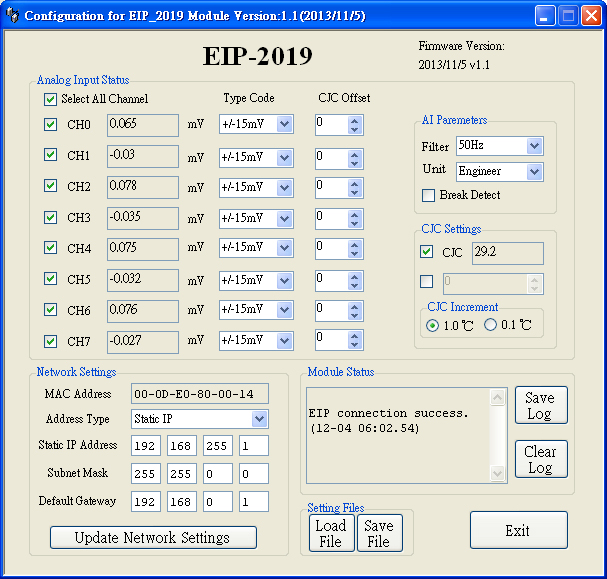Expand the Address Type Static IP dropdown
Screen dimensions: 607x579
click(260, 419)
